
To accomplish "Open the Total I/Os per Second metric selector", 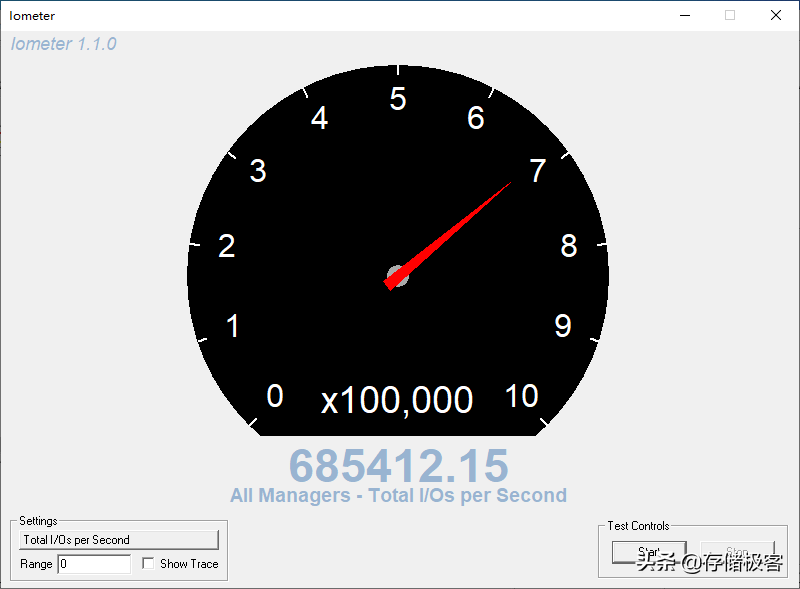I will tap(119, 539).
